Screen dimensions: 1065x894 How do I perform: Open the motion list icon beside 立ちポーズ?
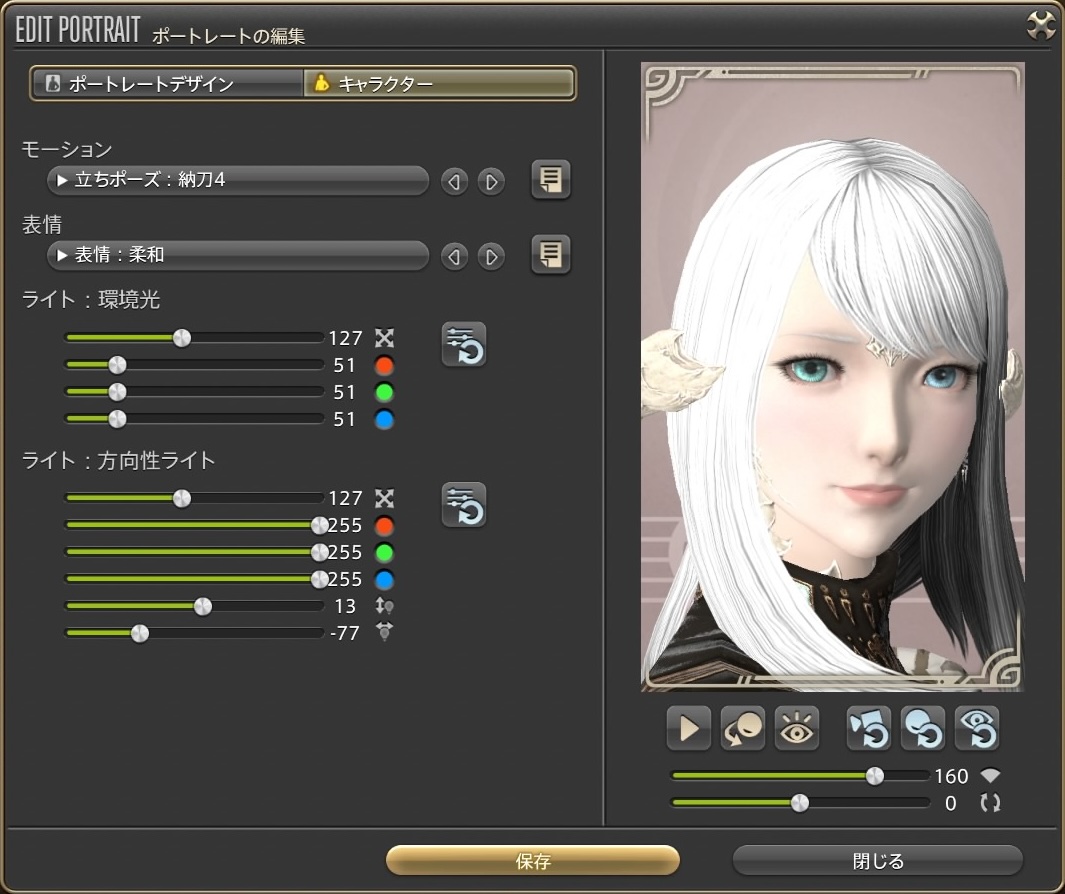tap(550, 180)
